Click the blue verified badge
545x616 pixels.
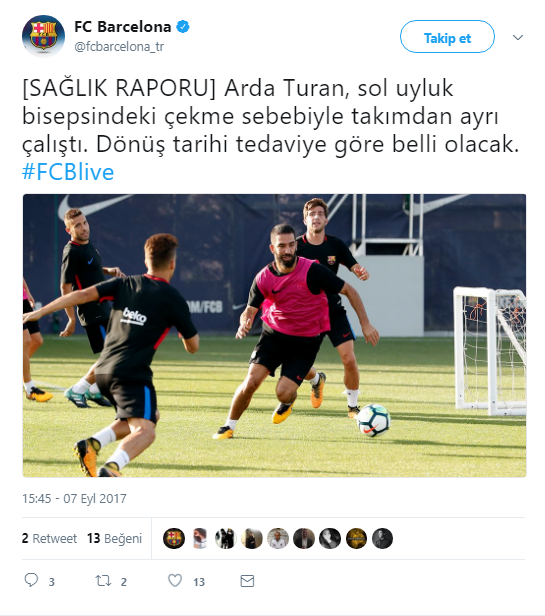coord(183,27)
